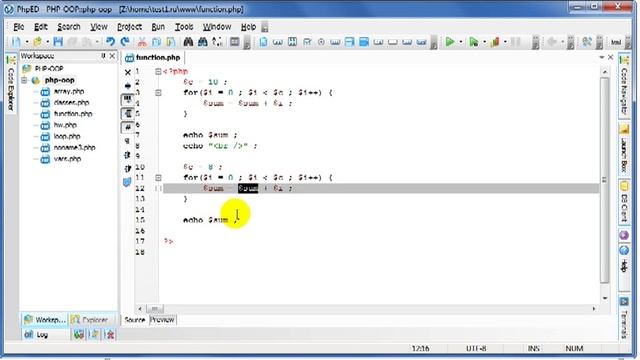
Task: Open editor tab list dropdown arrow
Action: tap(602, 57)
